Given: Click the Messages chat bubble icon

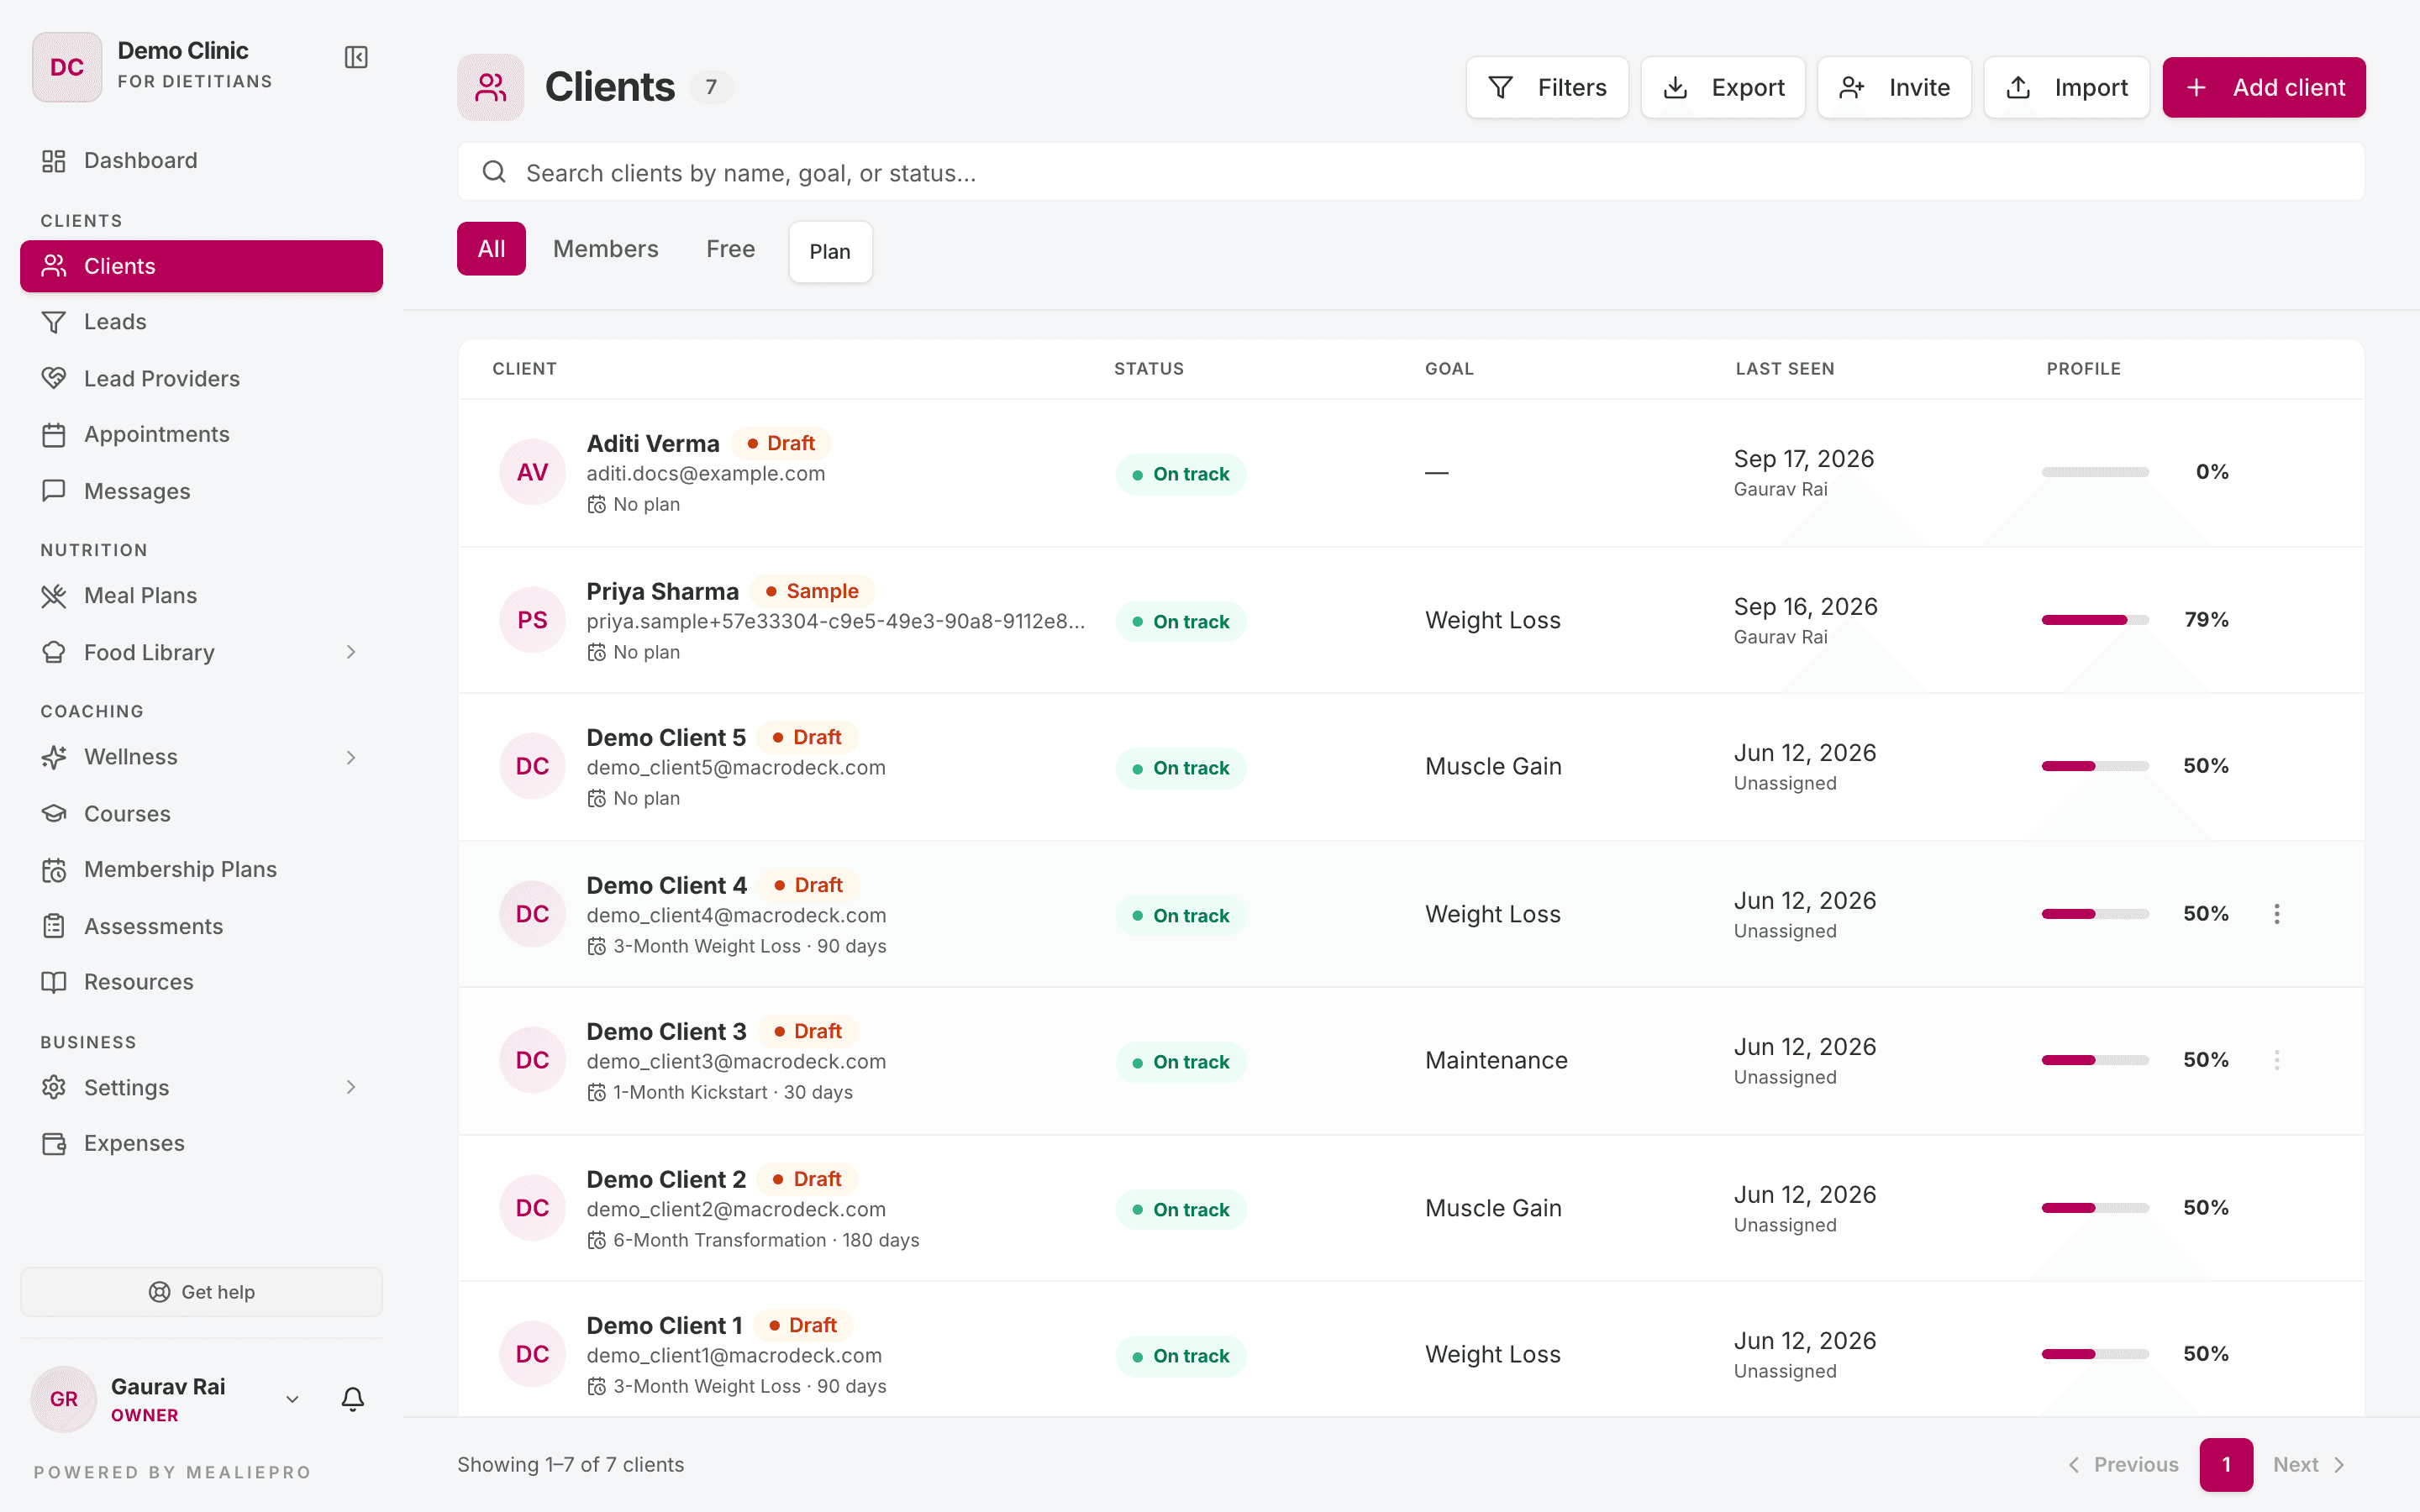Looking at the screenshot, I should 54,491.
